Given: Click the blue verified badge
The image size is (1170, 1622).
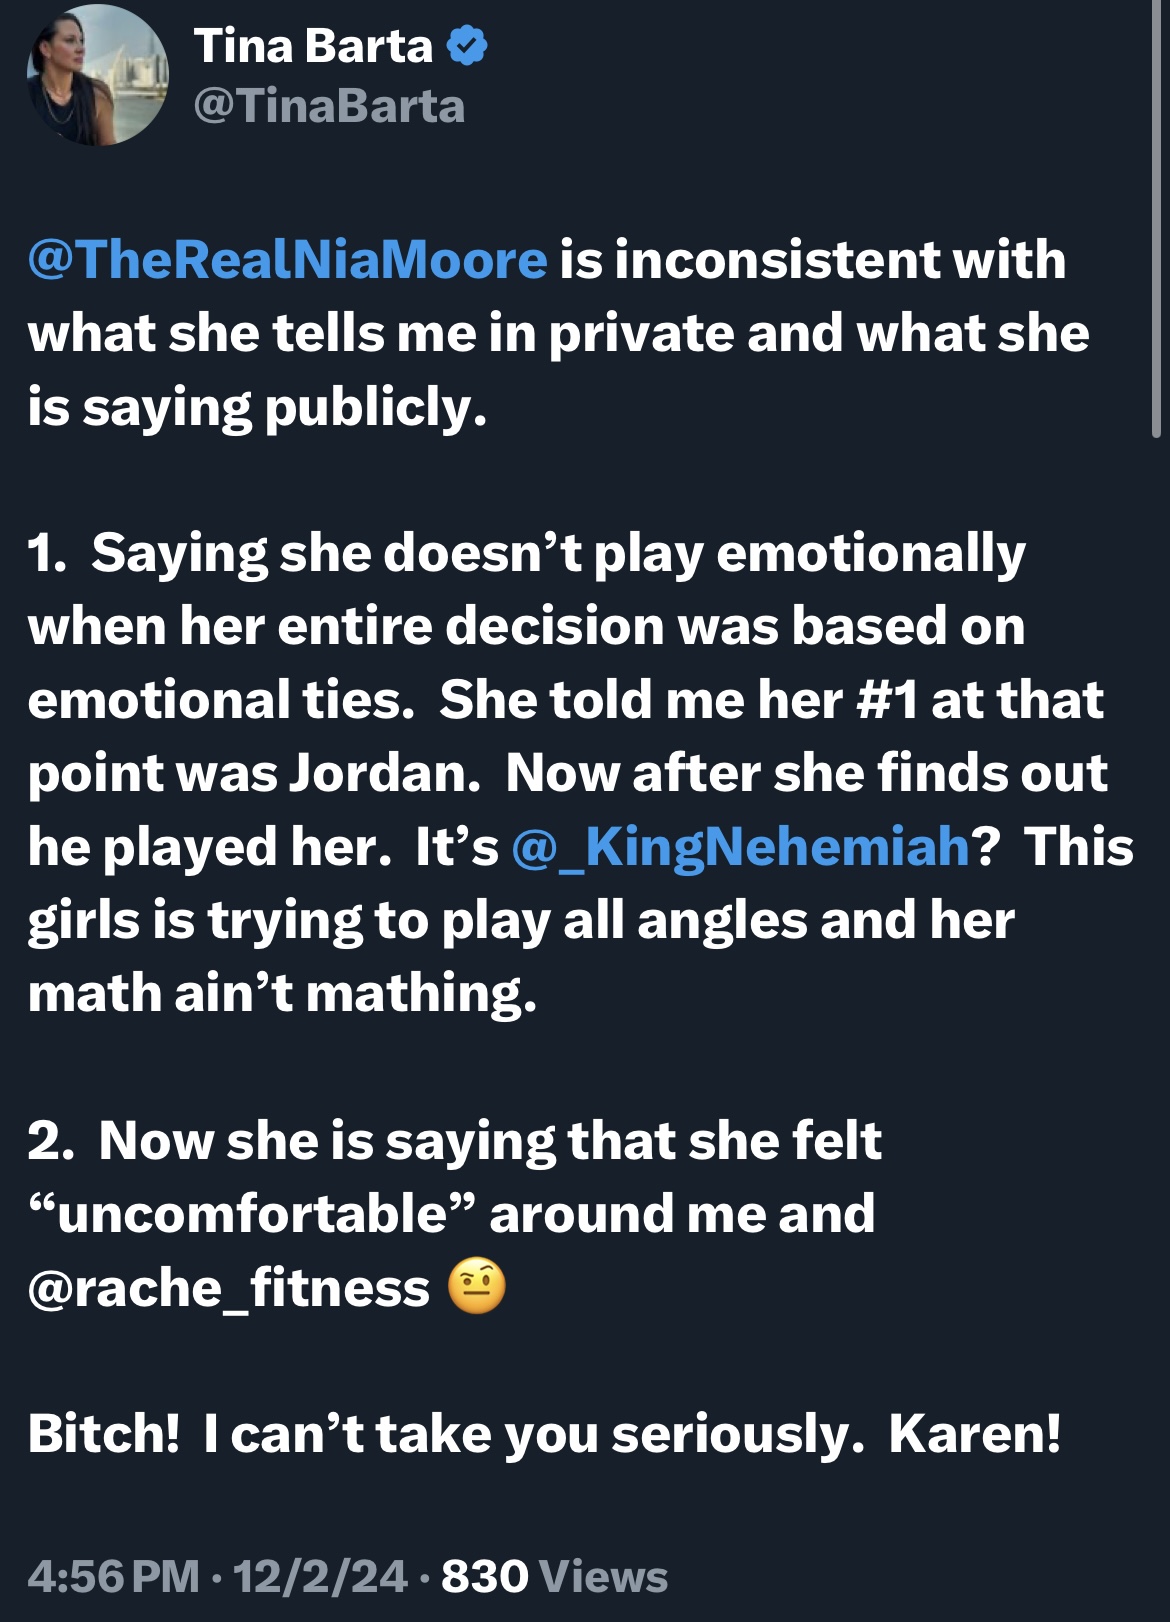Looking at the screenshot, I should (x=466, y=46).
